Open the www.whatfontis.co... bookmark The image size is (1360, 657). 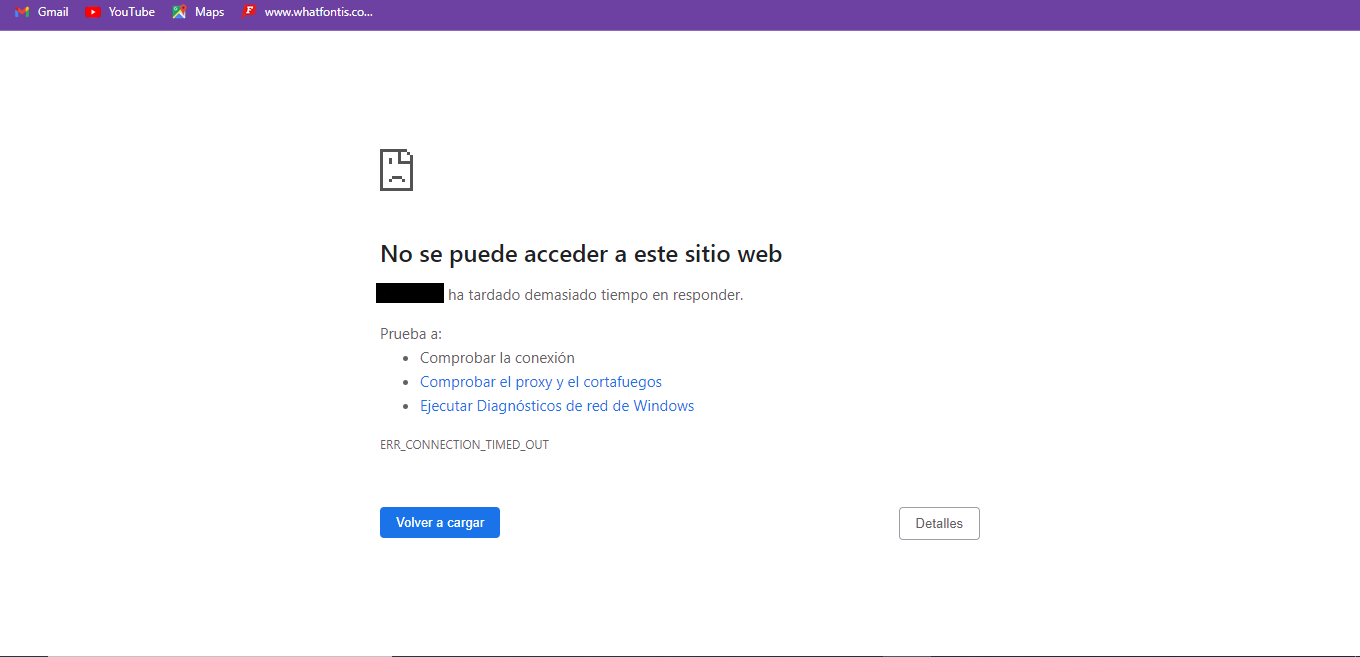click(x=308, y=12)
